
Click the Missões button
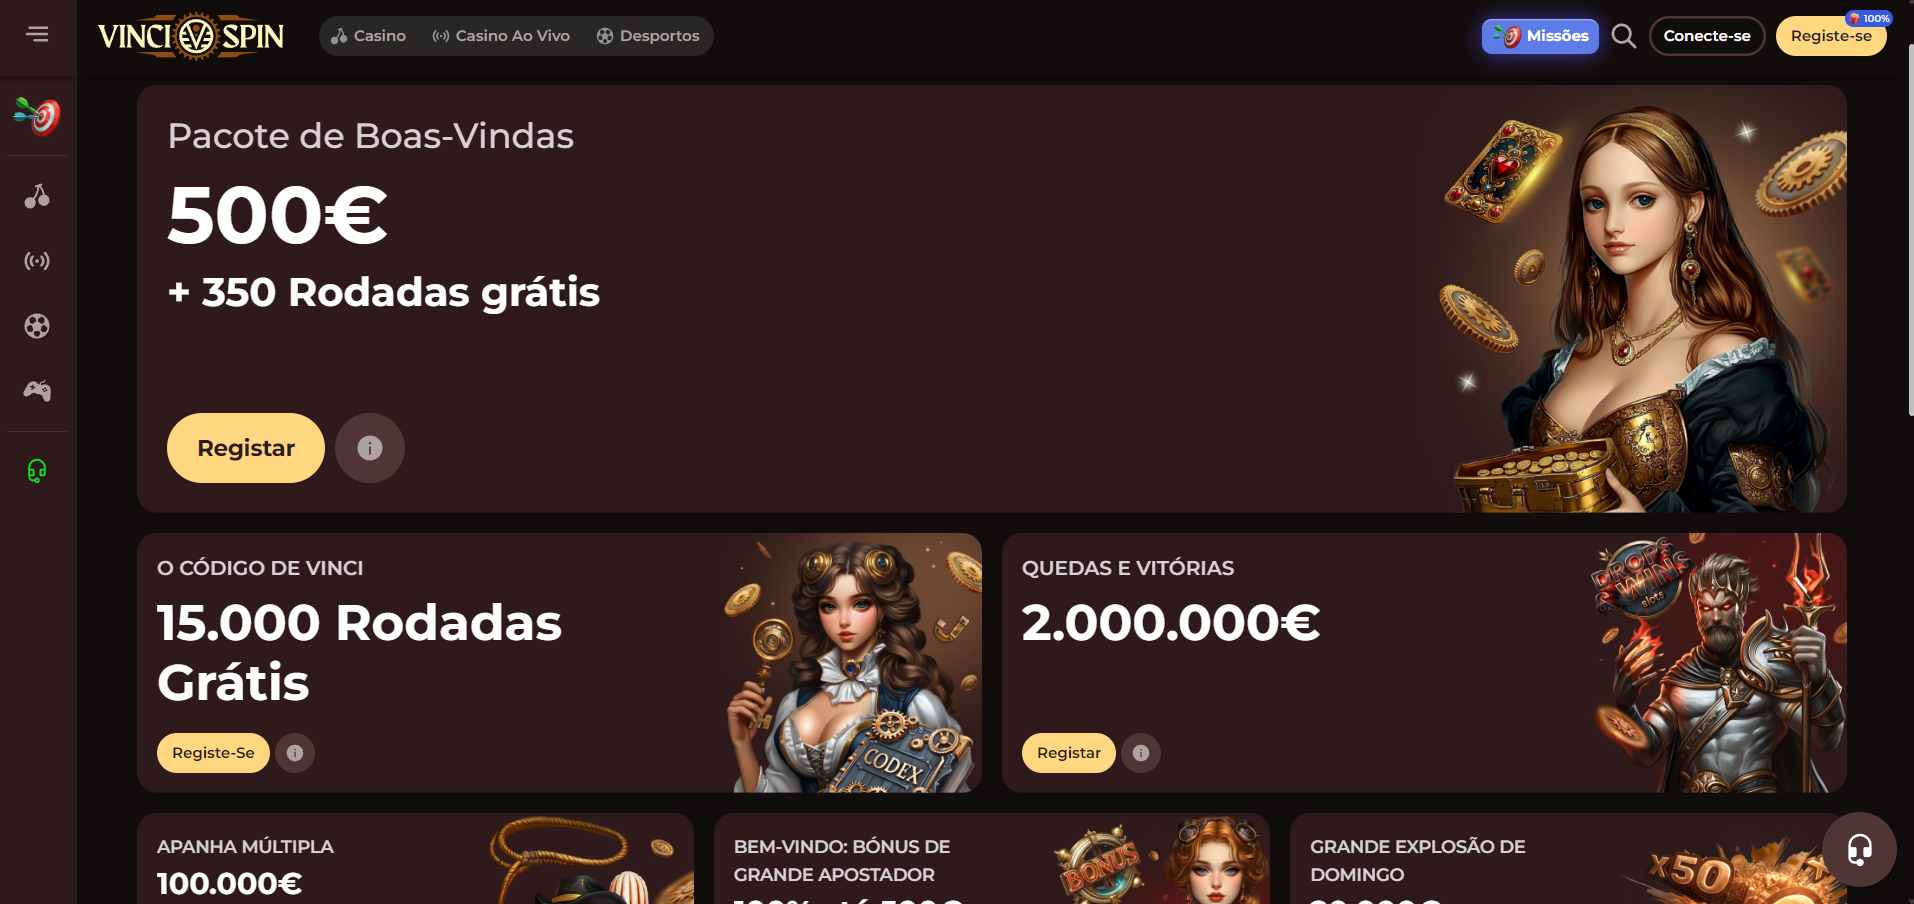point(1540,36)
